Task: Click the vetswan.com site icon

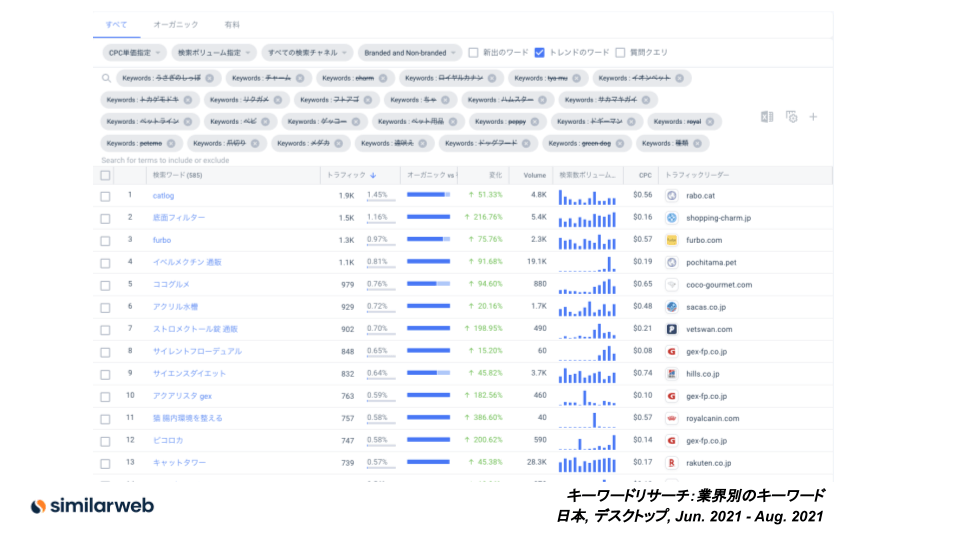Action: (x=672, y=329)
